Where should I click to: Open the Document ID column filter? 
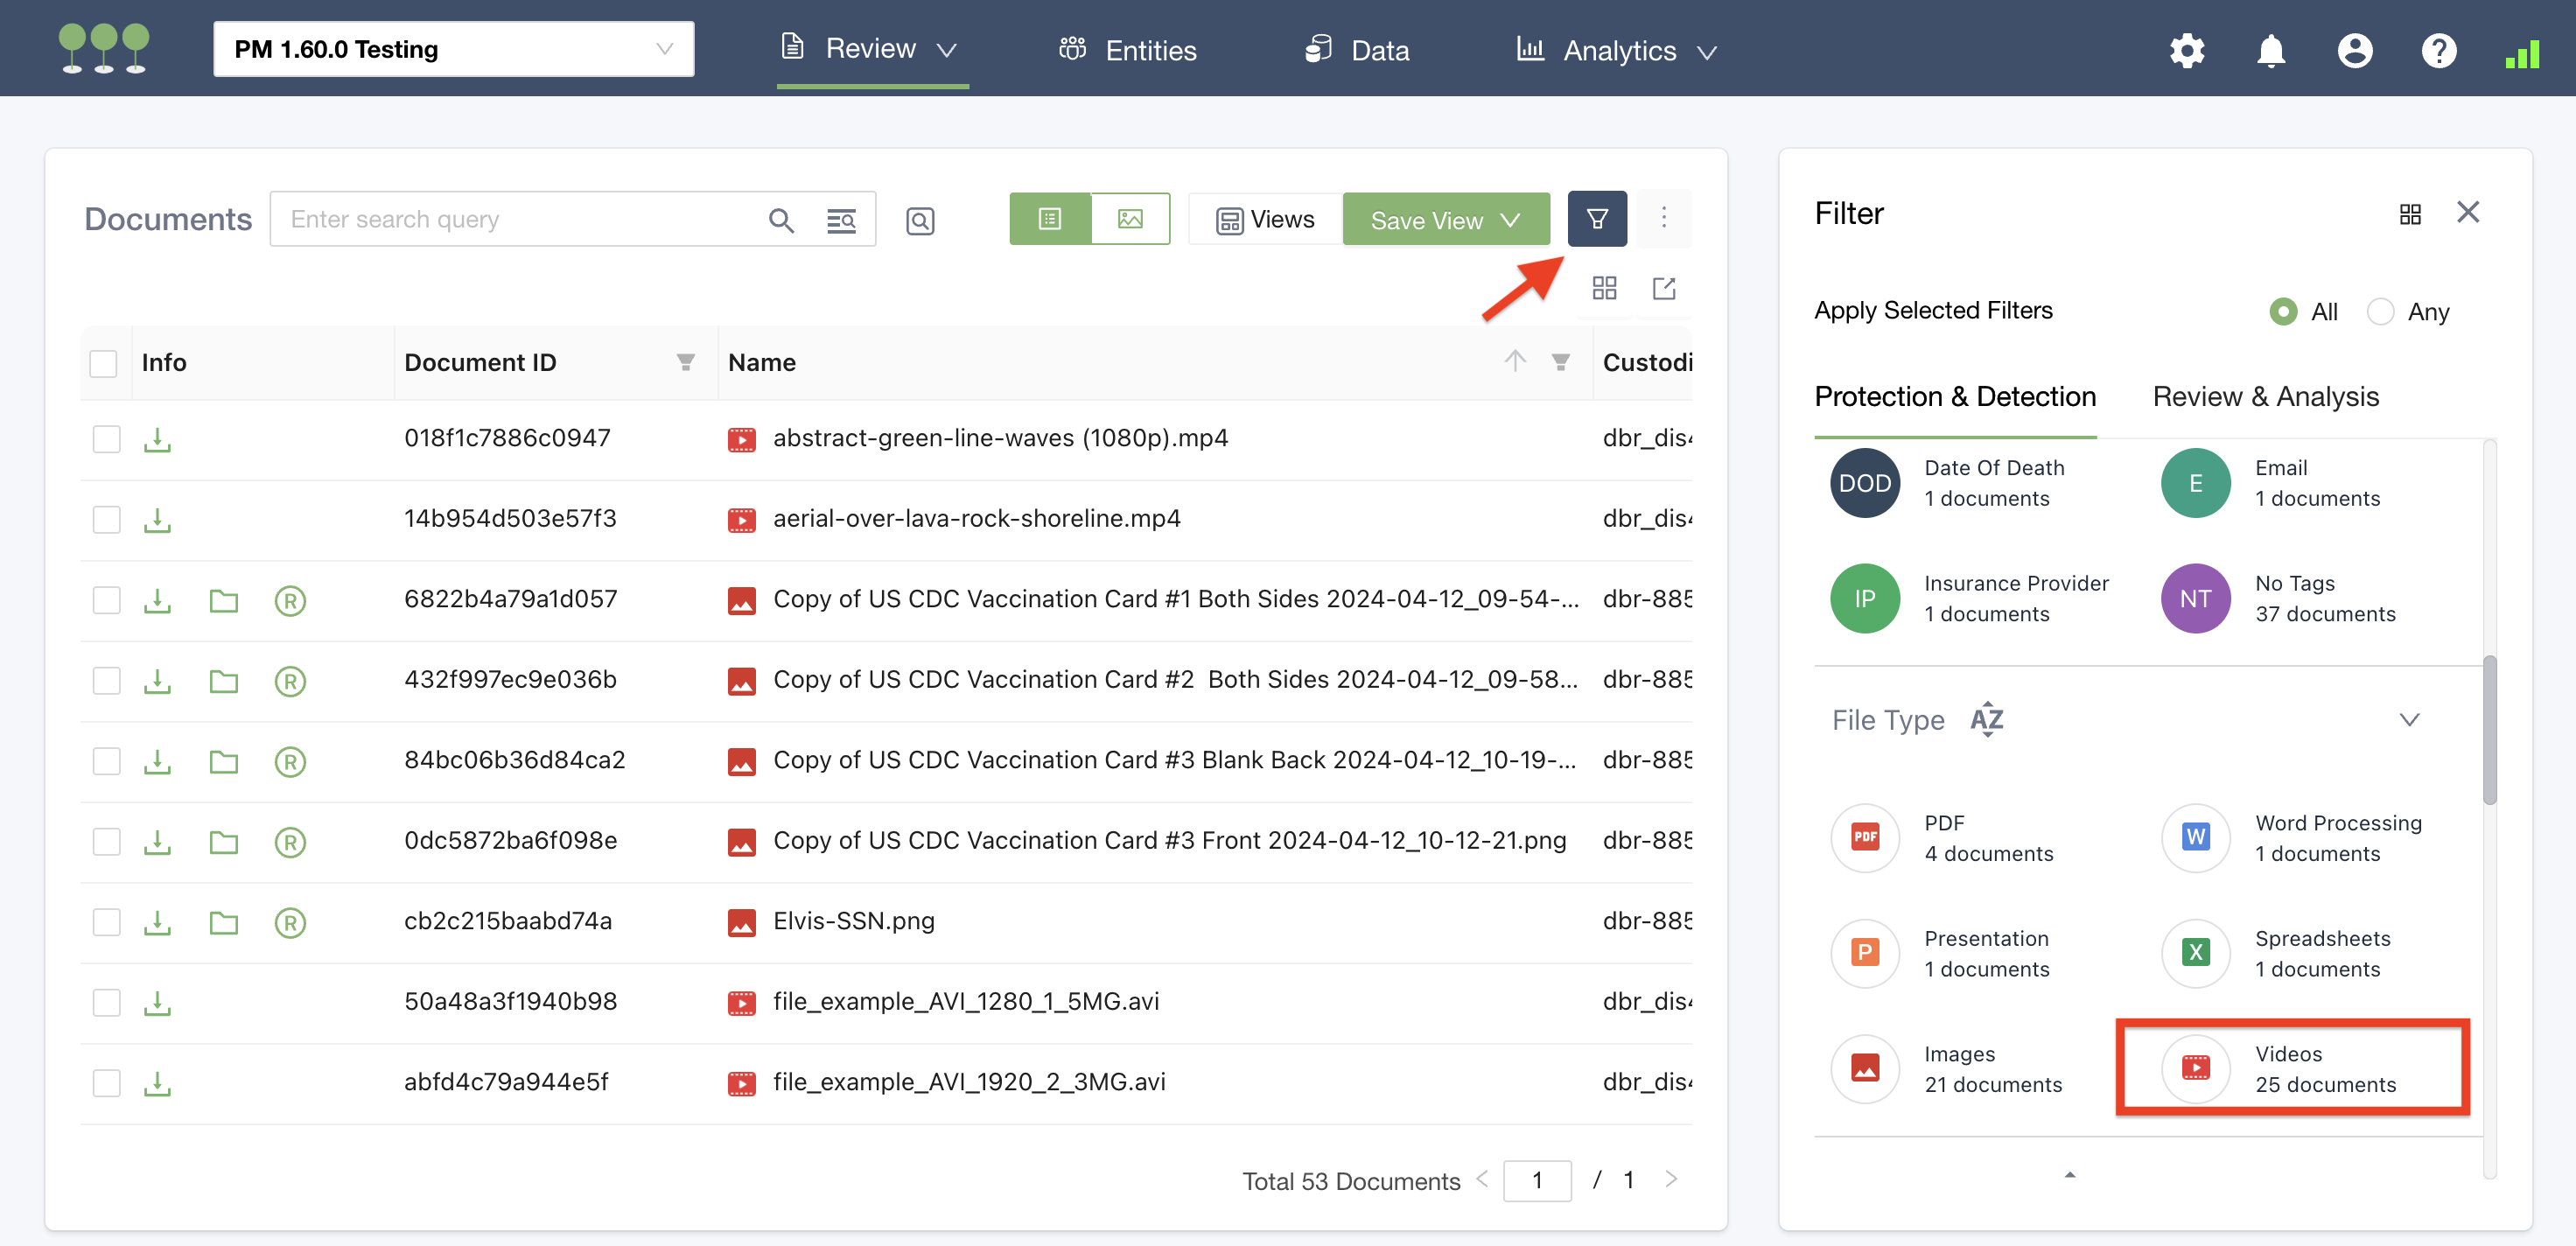pos(685,362)
